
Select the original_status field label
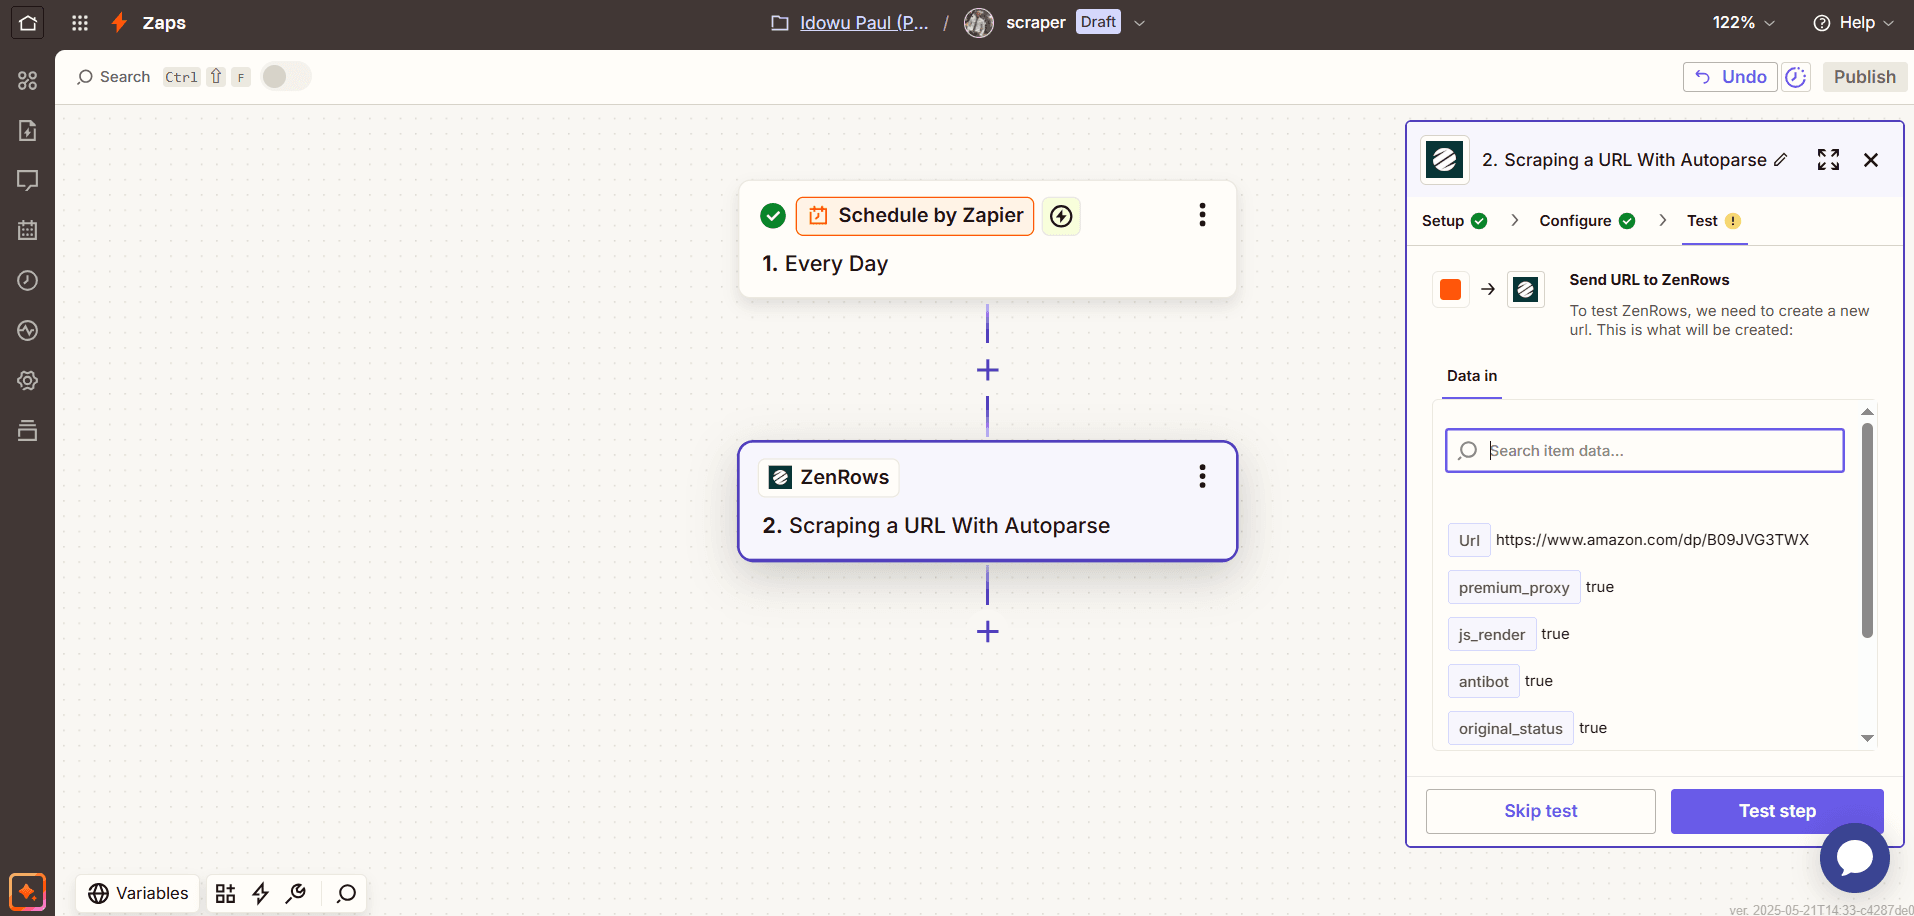(1510, 728)
